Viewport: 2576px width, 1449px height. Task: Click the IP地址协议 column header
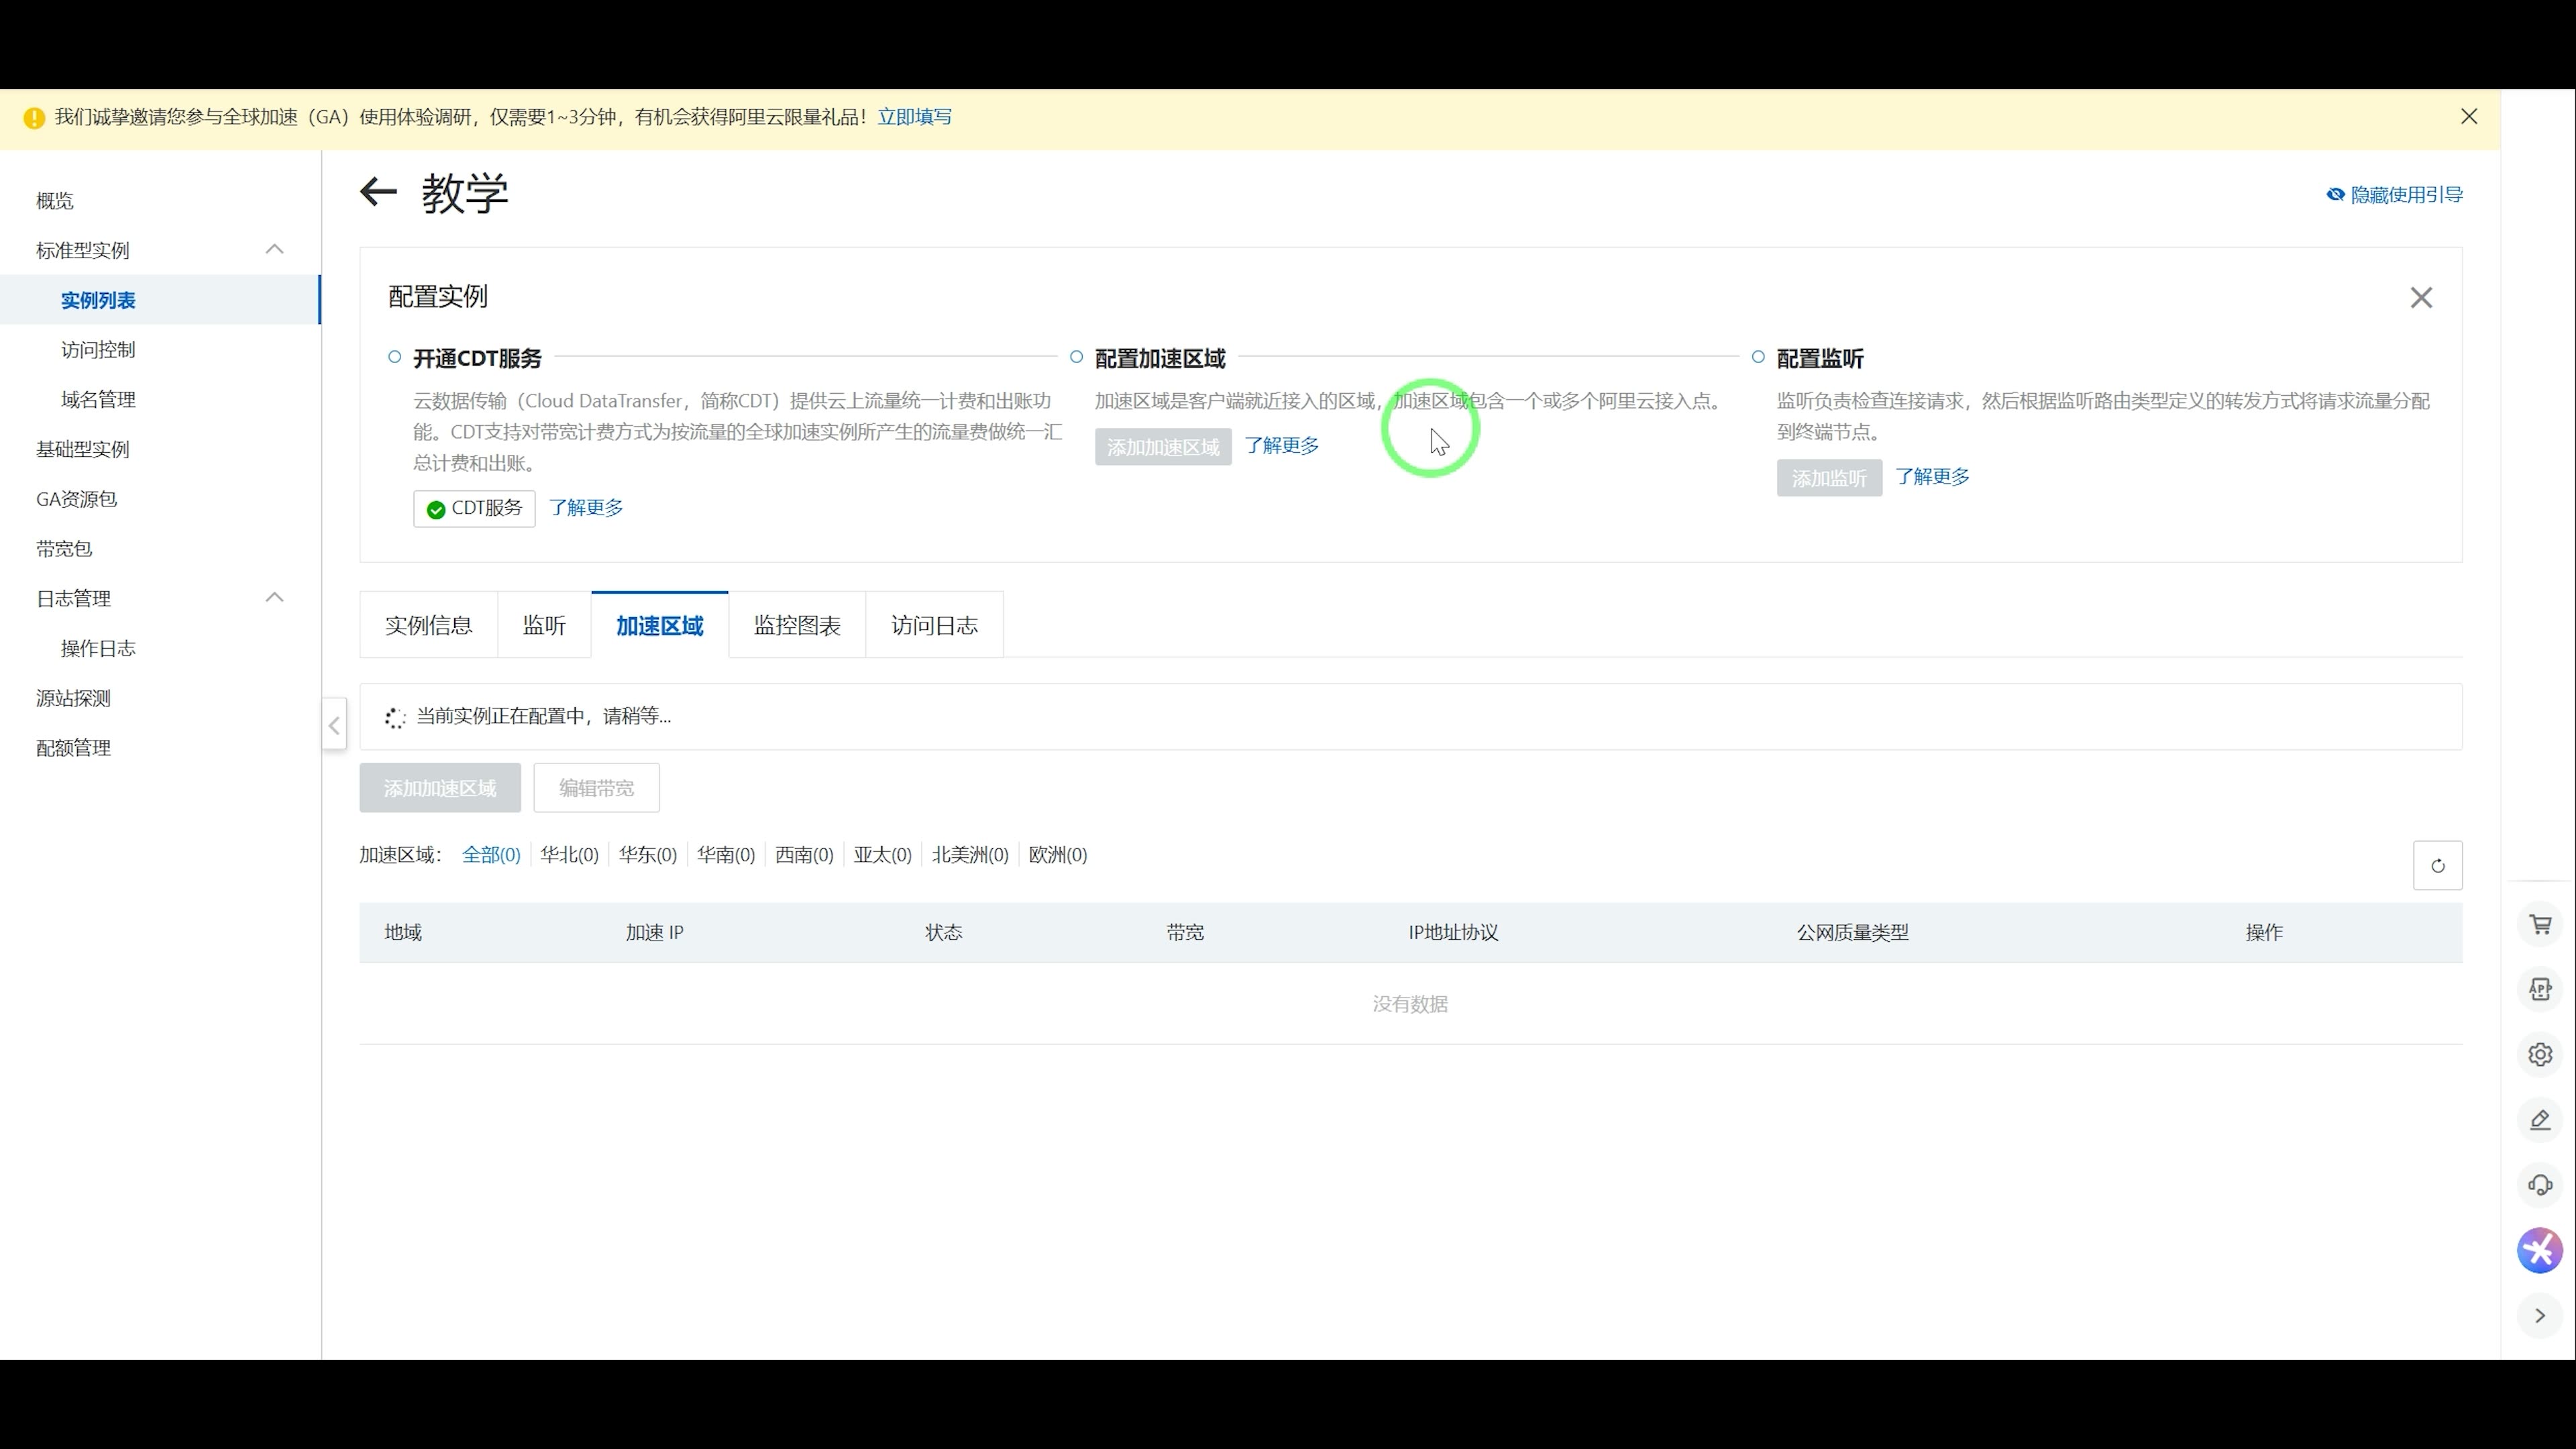pyautogui.click(x=1454, y=933)
